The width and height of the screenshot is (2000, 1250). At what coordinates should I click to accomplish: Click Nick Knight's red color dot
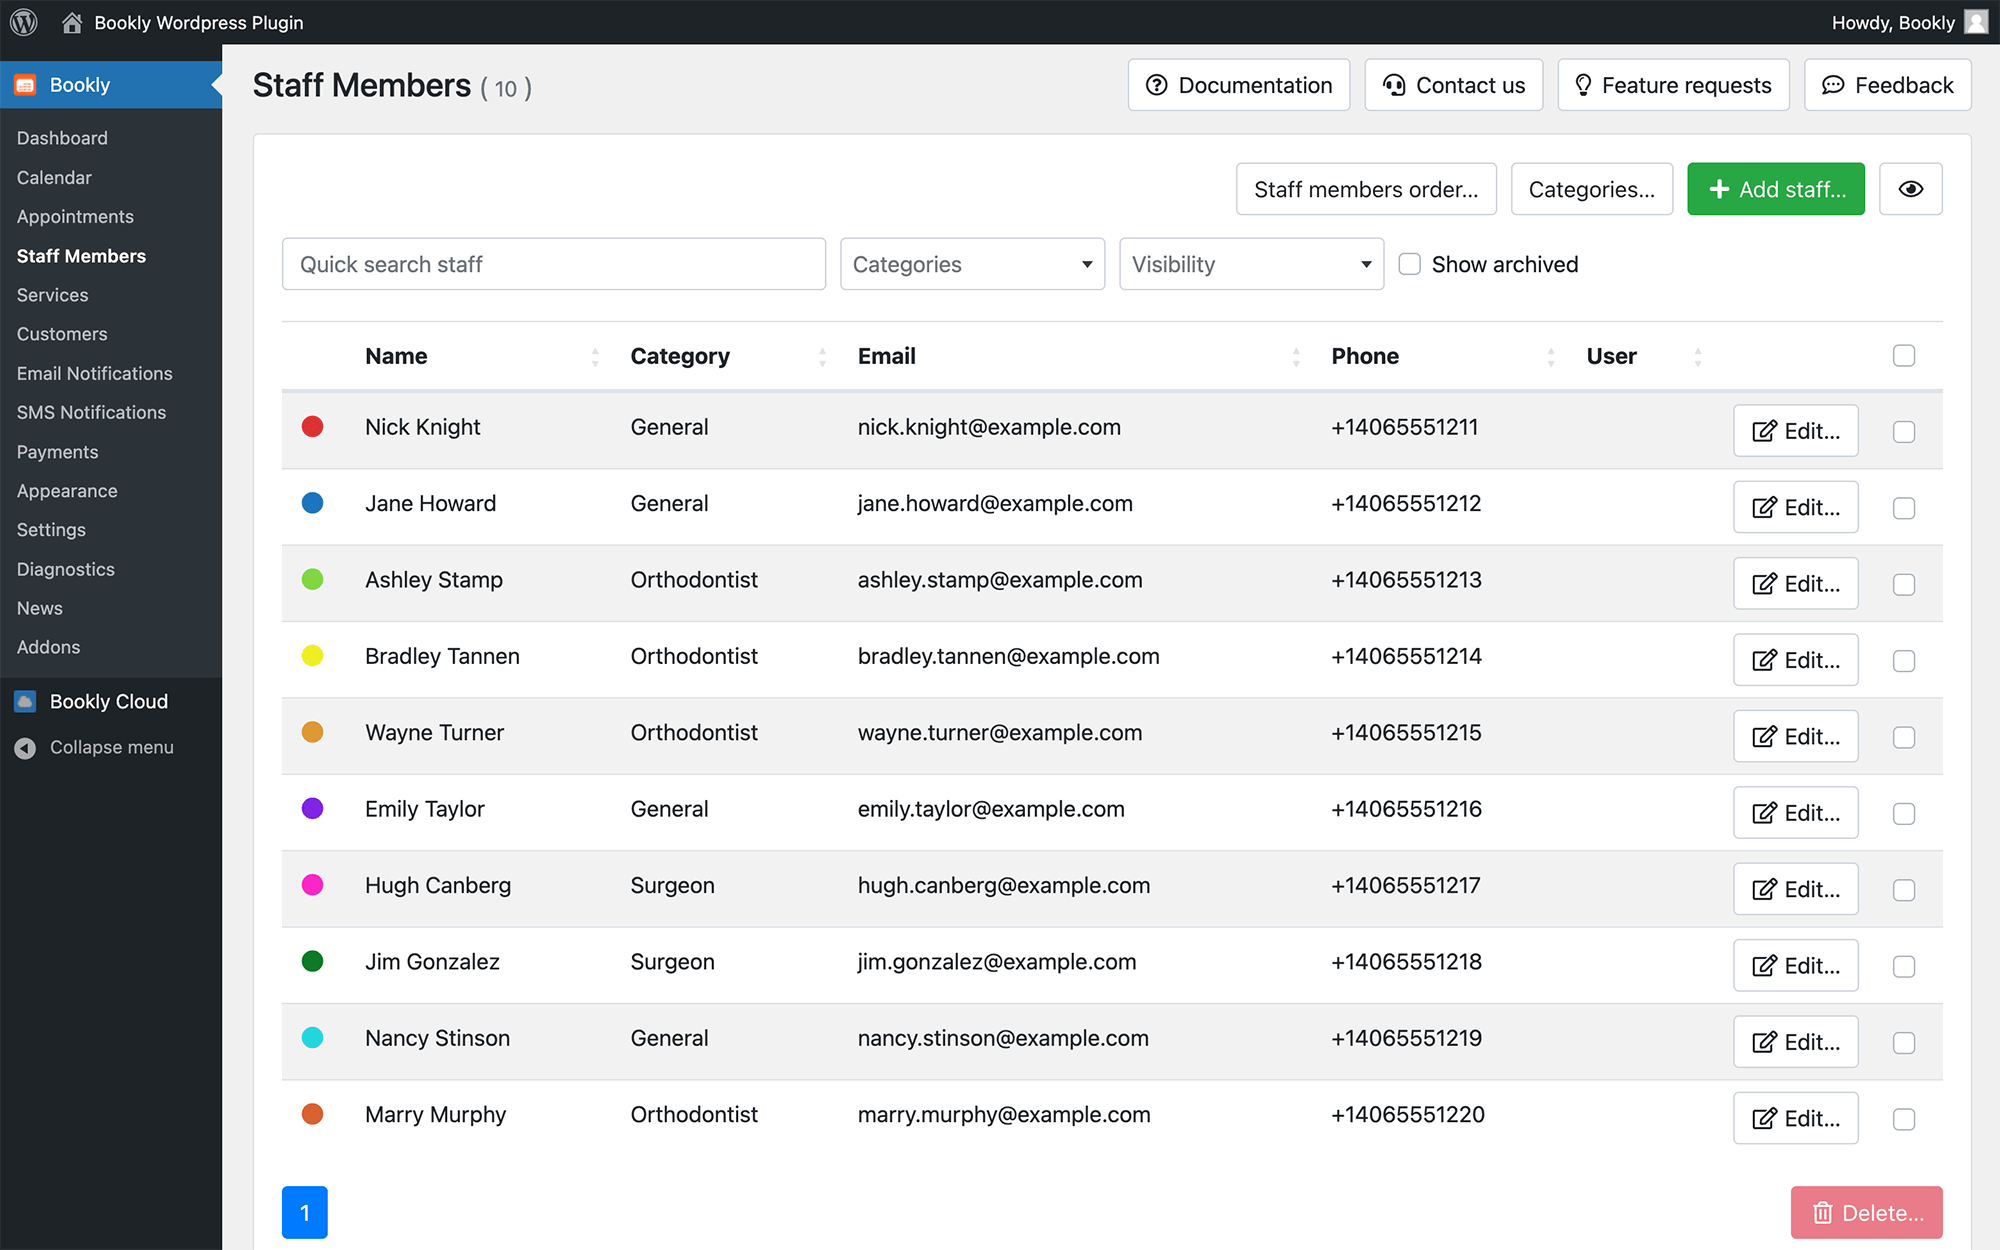pyautogui.click(x=312, y=427)
